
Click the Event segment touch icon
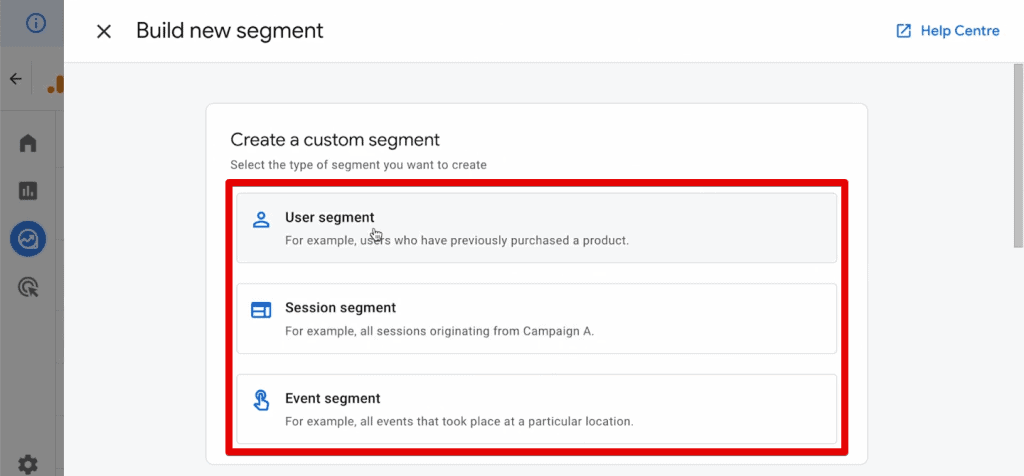point(261,400)
